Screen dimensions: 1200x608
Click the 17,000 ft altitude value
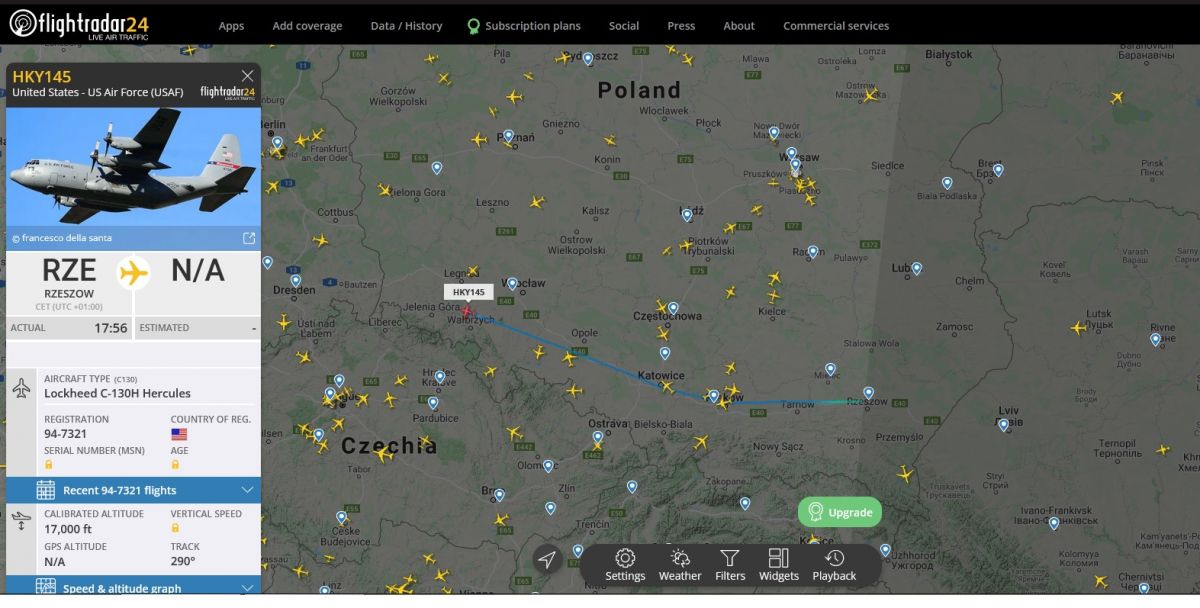pos(69,529)
